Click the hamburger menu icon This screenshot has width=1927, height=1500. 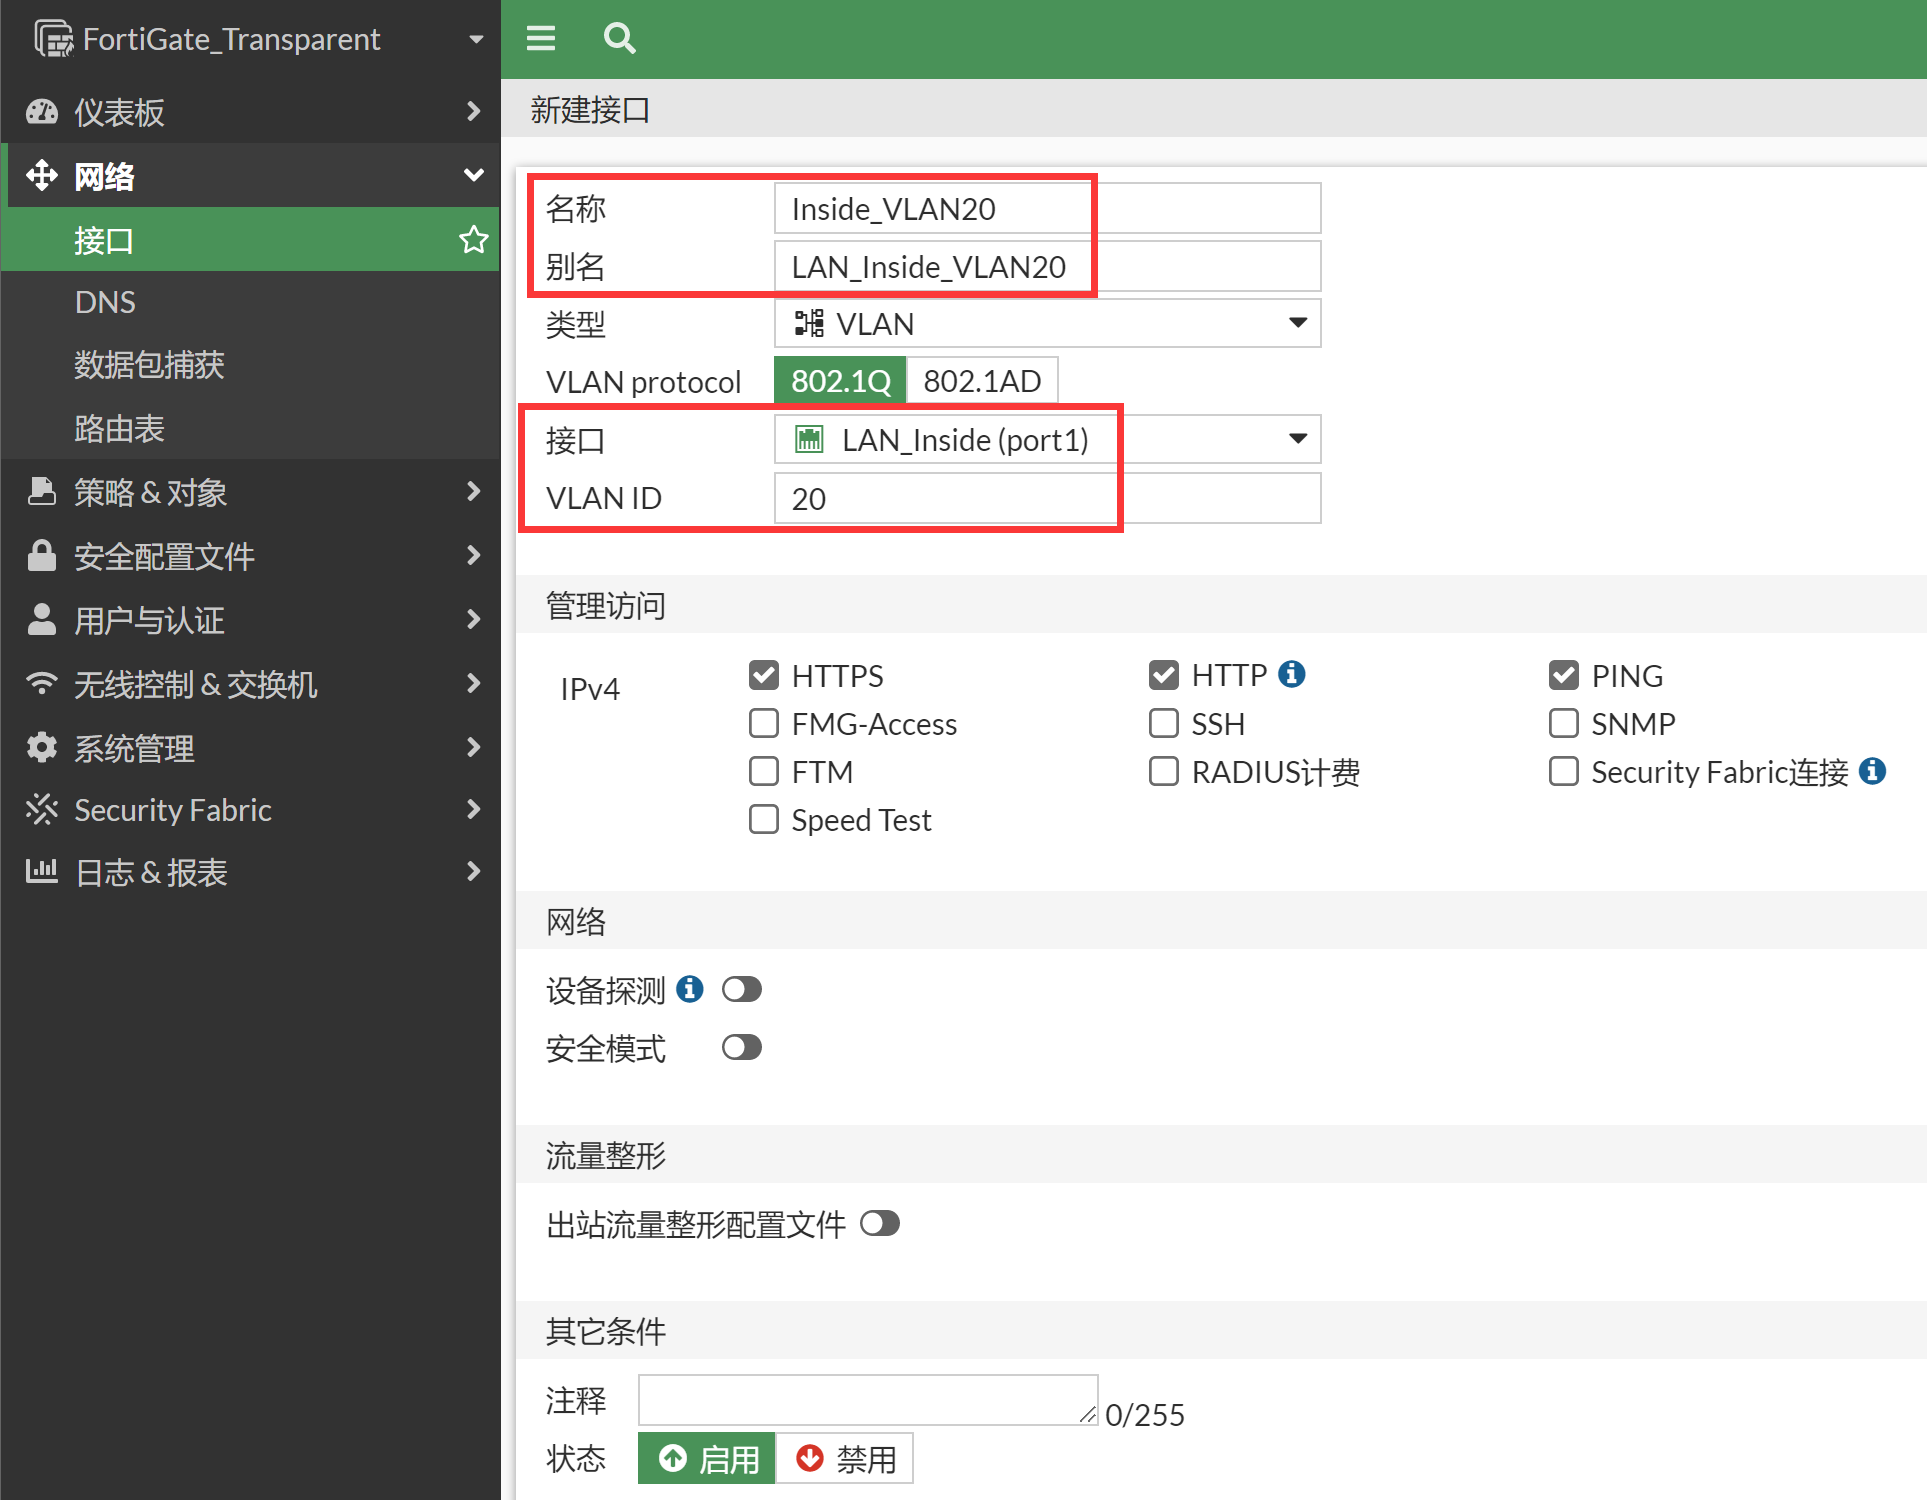541,38
